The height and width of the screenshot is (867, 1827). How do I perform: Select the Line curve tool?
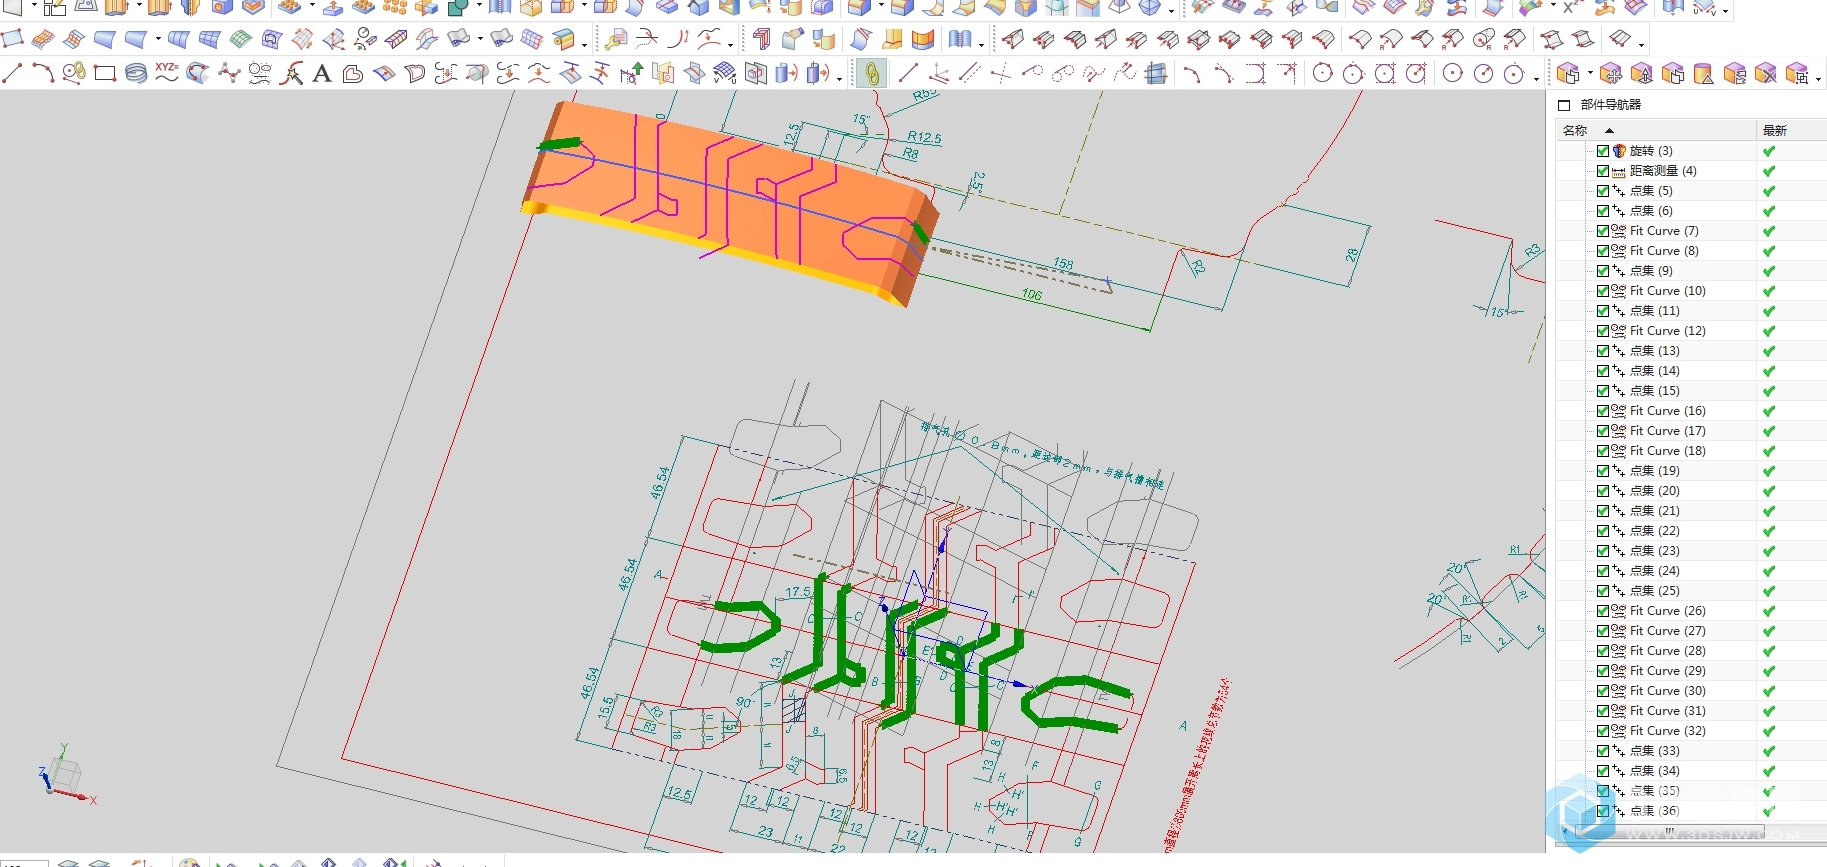(x=12, y=73)
